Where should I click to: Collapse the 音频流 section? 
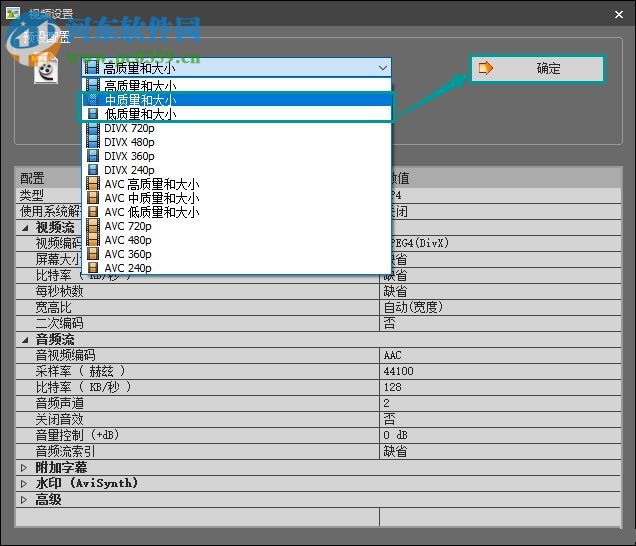pos(25,340)
